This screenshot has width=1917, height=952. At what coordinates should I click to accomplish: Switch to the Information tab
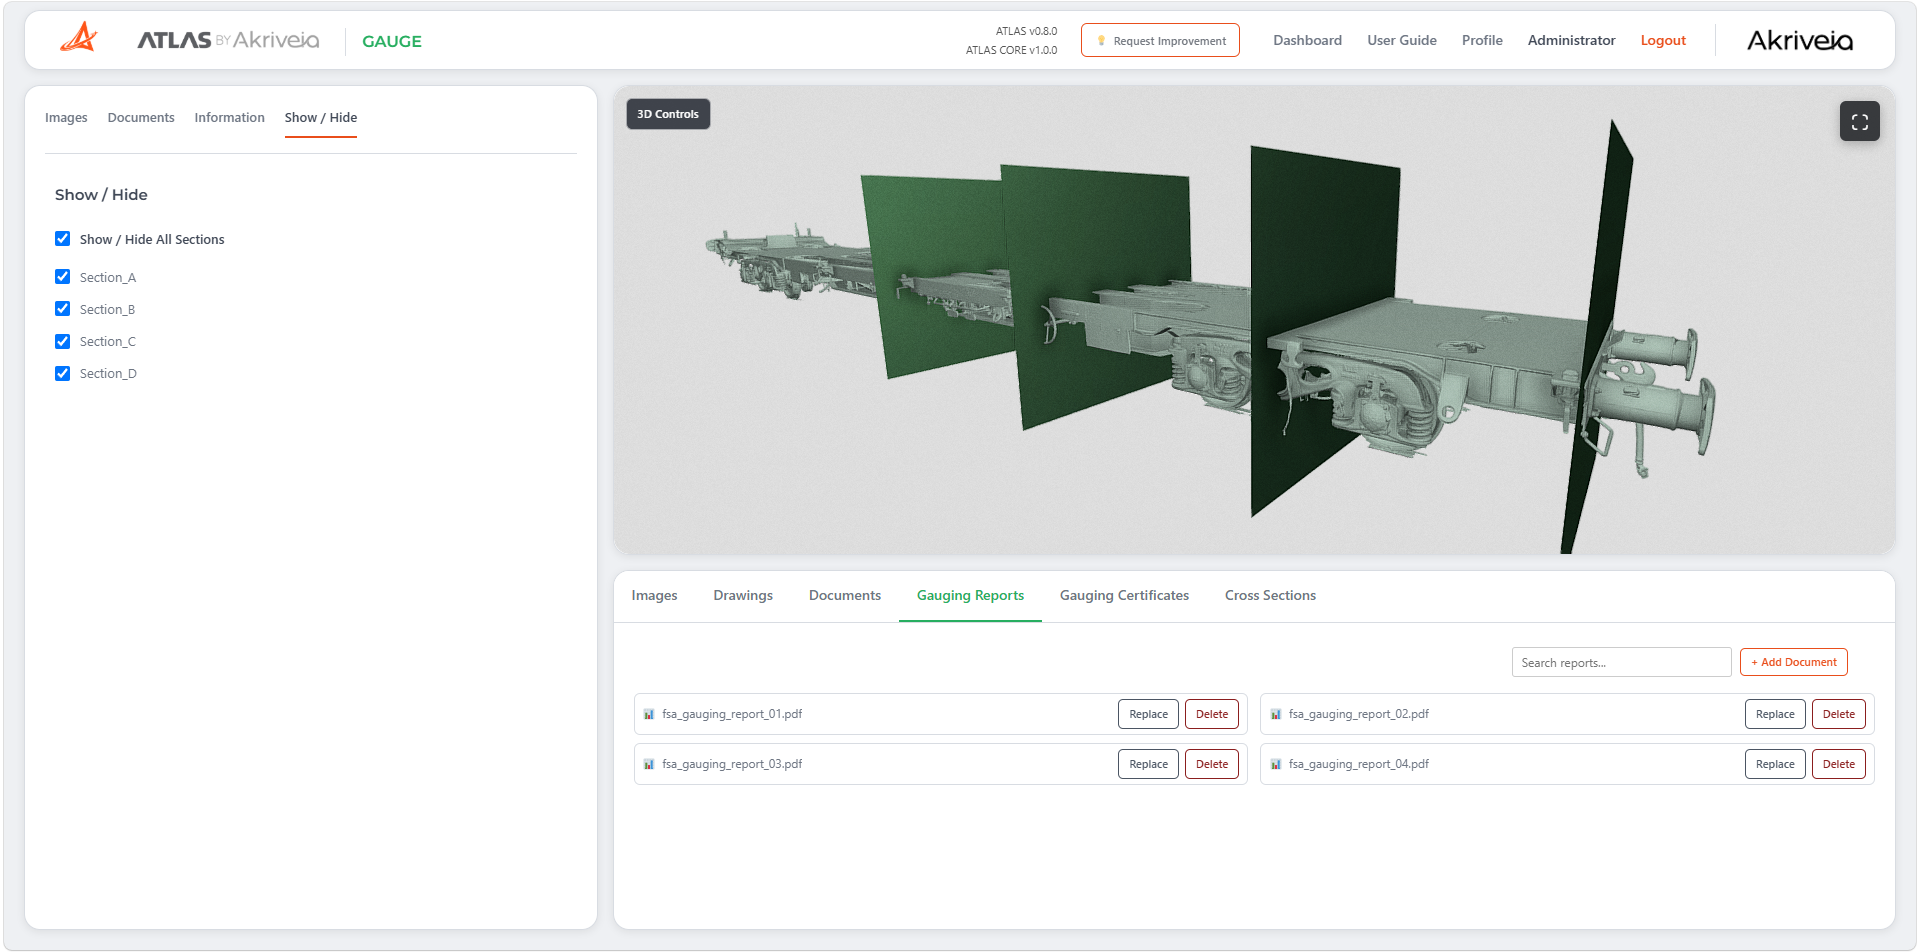(x=229, y=117)
